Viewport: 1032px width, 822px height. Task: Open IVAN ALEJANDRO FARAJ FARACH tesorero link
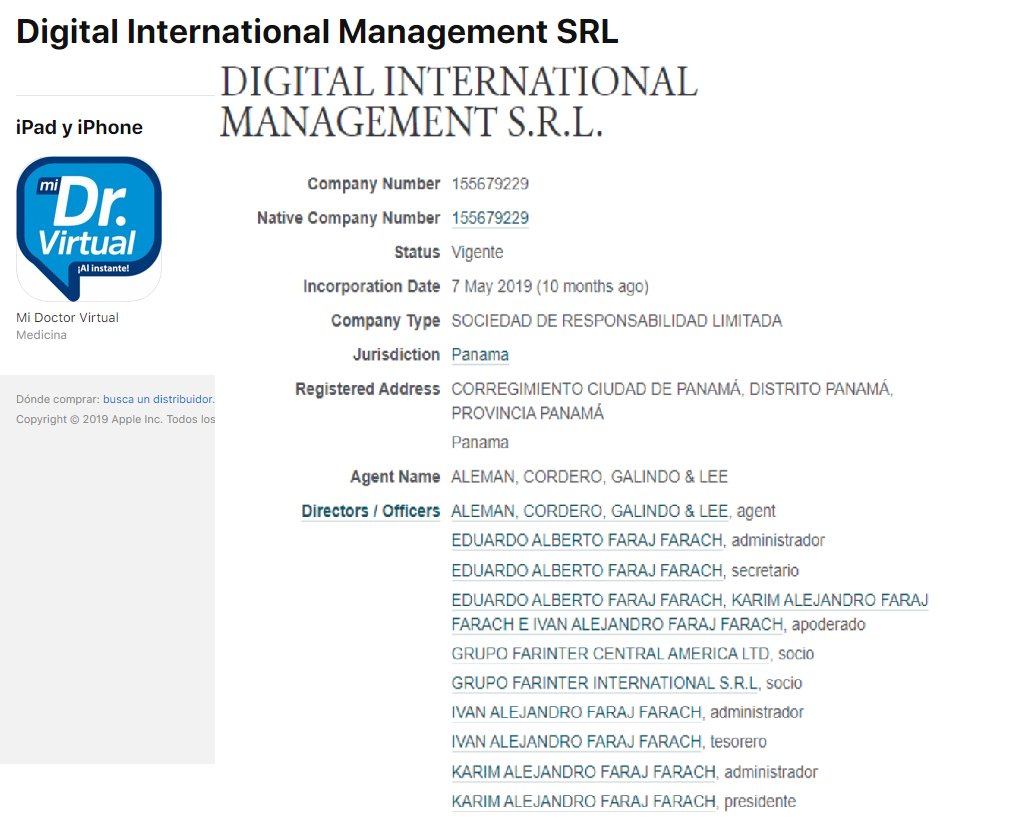577,742
